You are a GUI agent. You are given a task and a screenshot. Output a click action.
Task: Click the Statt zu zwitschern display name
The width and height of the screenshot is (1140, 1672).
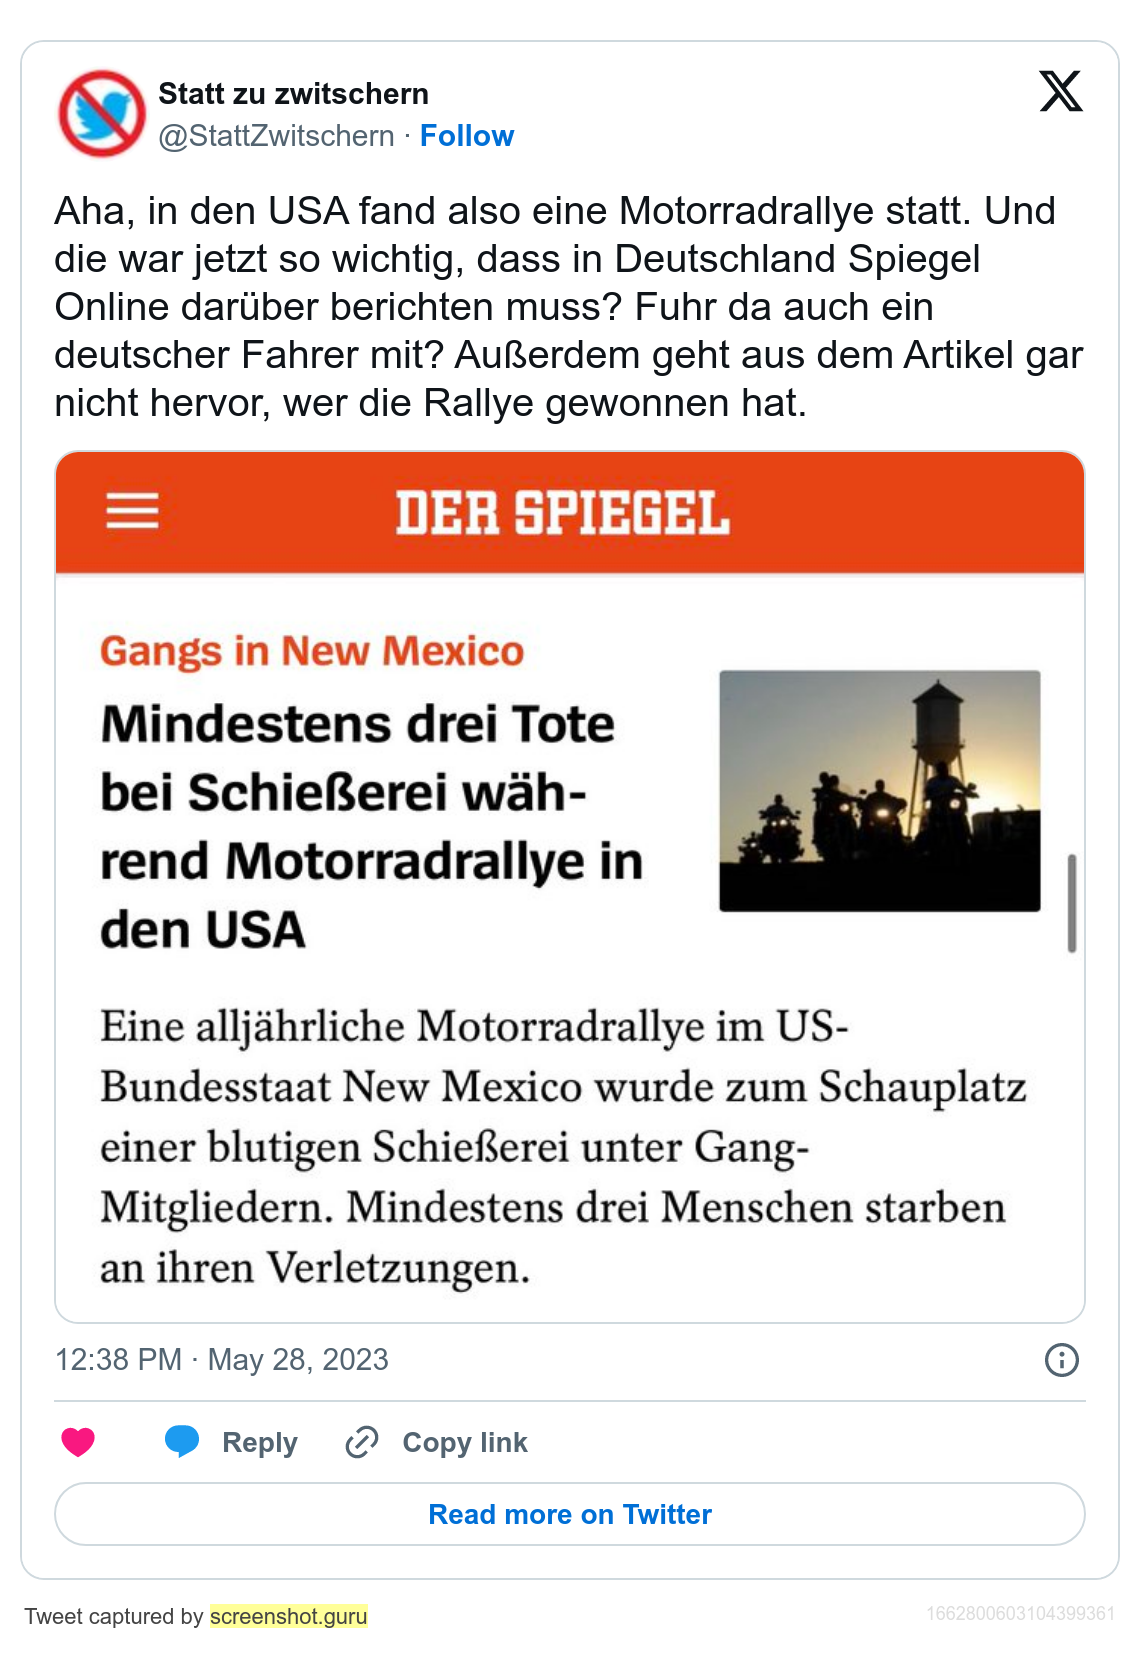(293, 94)
